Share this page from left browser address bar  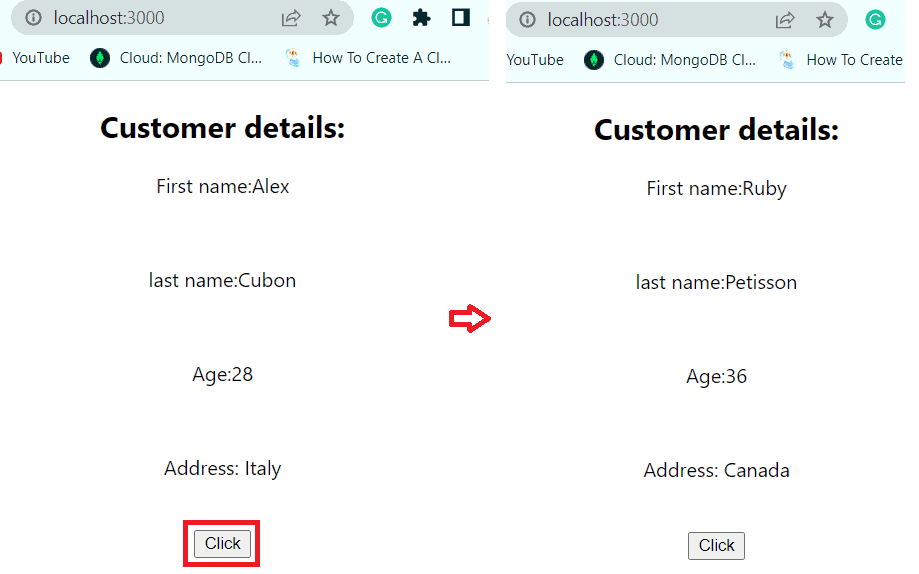(x=291, y=18)
